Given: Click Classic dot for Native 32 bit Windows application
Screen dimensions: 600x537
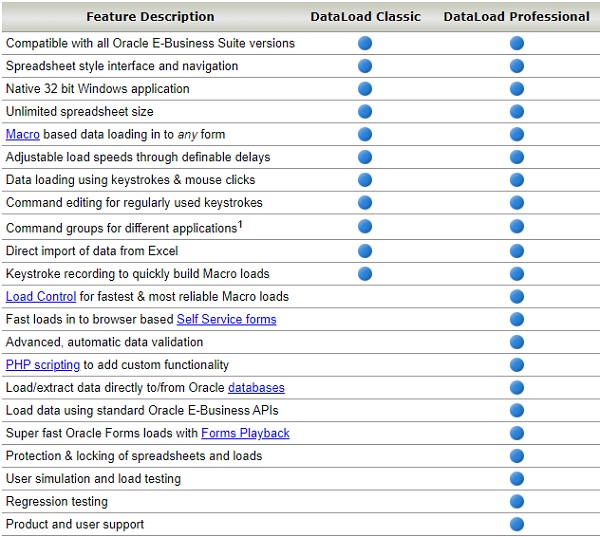Looking at the screenshot, I should click(365, 89).
